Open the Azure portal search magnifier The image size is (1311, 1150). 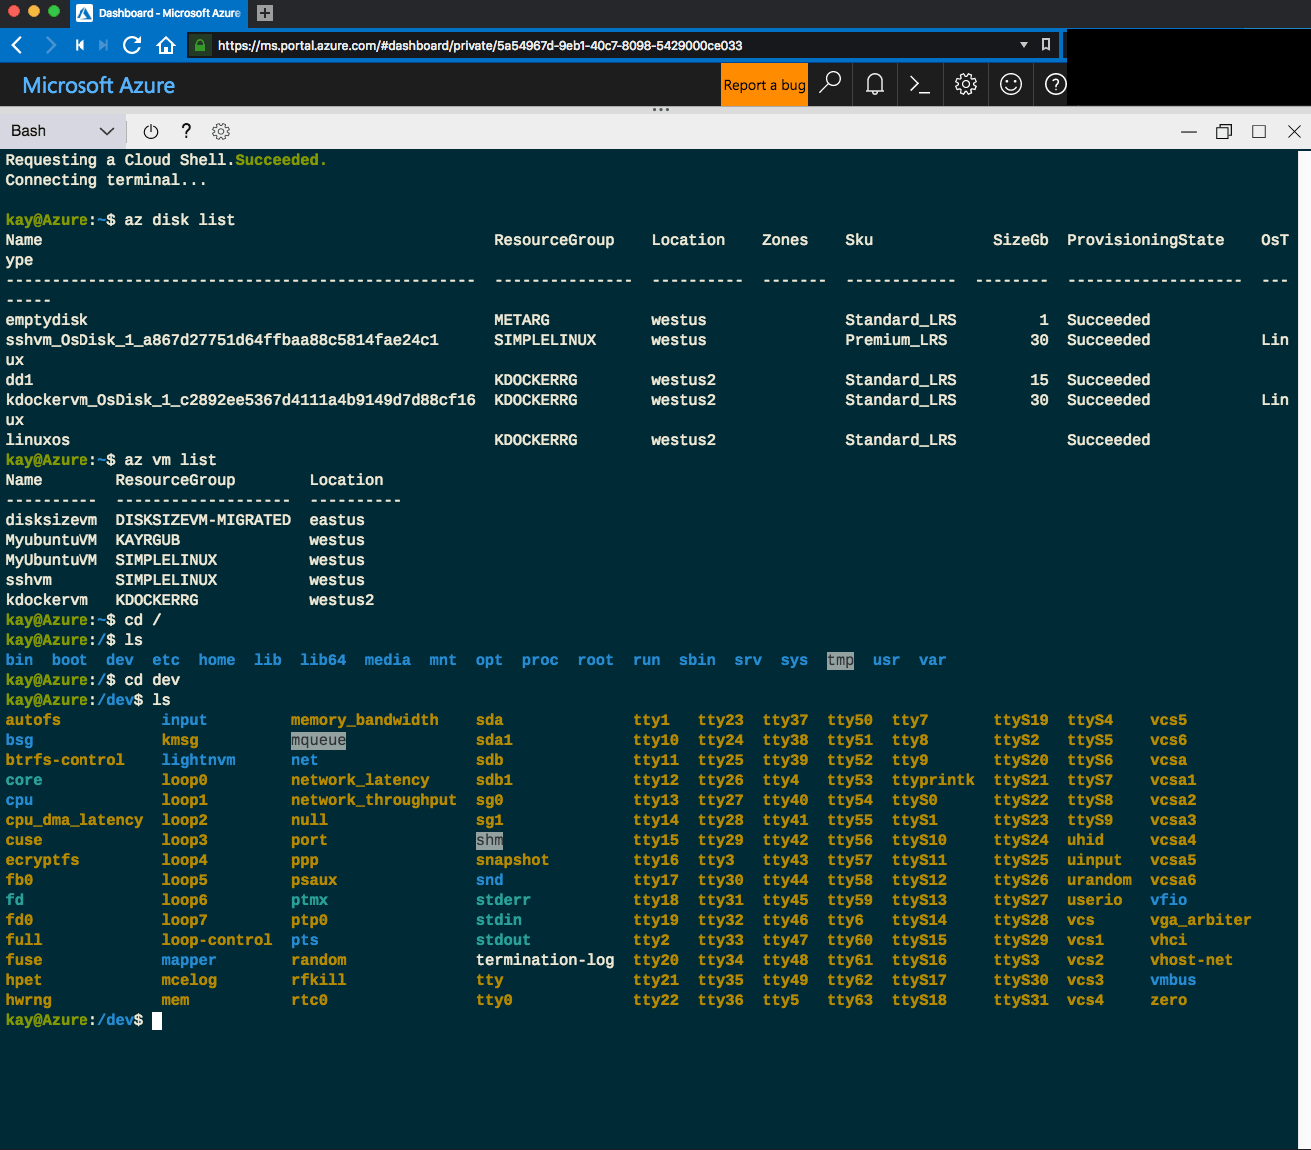(x=829, y=84)
